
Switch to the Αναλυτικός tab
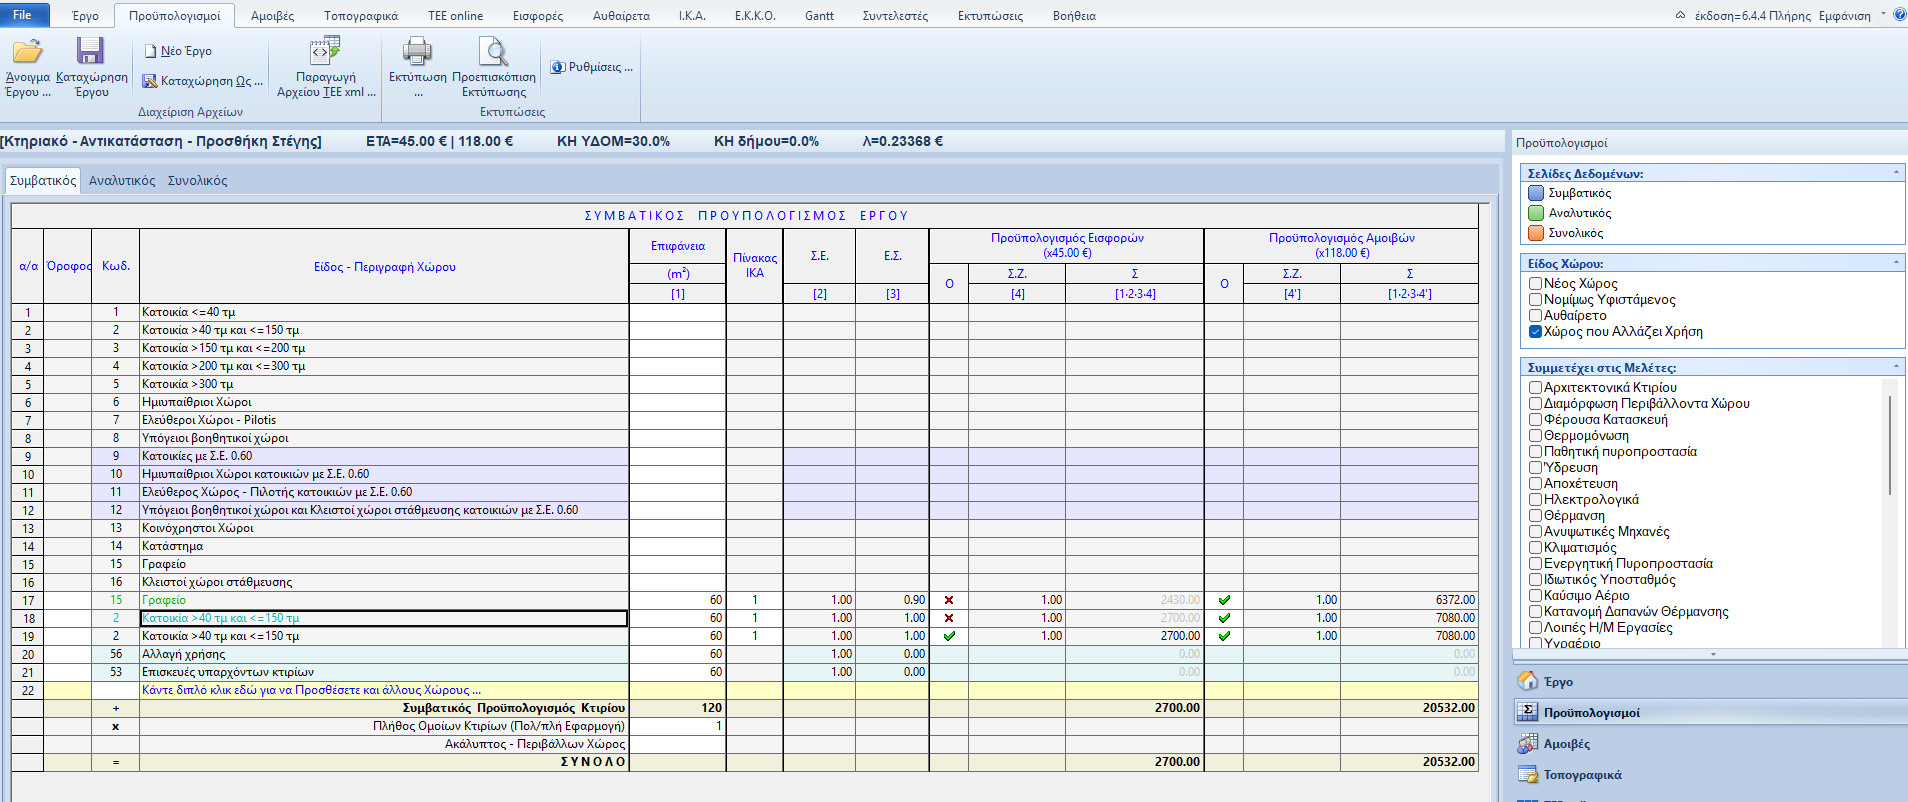122,181
